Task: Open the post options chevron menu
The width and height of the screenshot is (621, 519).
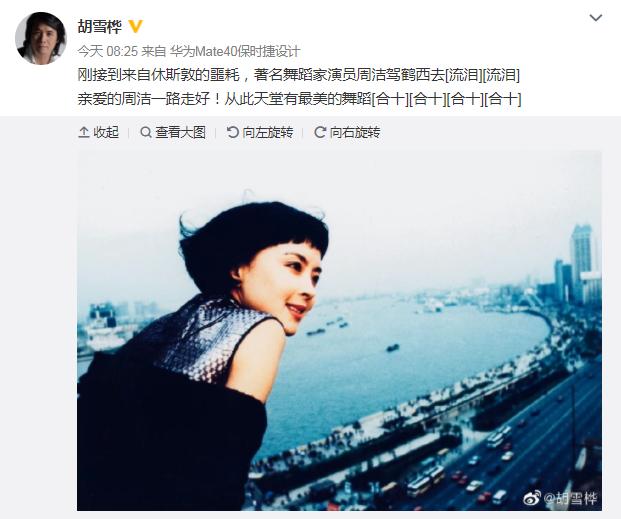Action: coord(596,18)
